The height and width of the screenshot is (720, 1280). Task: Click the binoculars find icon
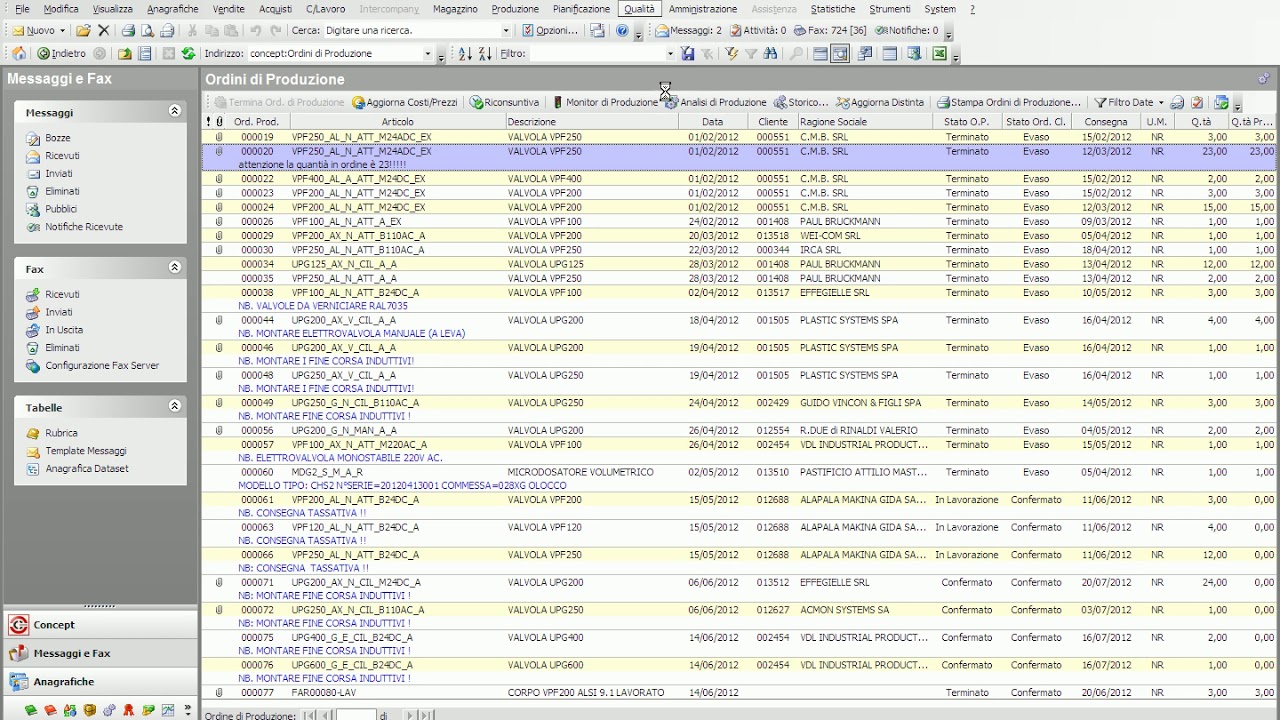coord(770,54)
